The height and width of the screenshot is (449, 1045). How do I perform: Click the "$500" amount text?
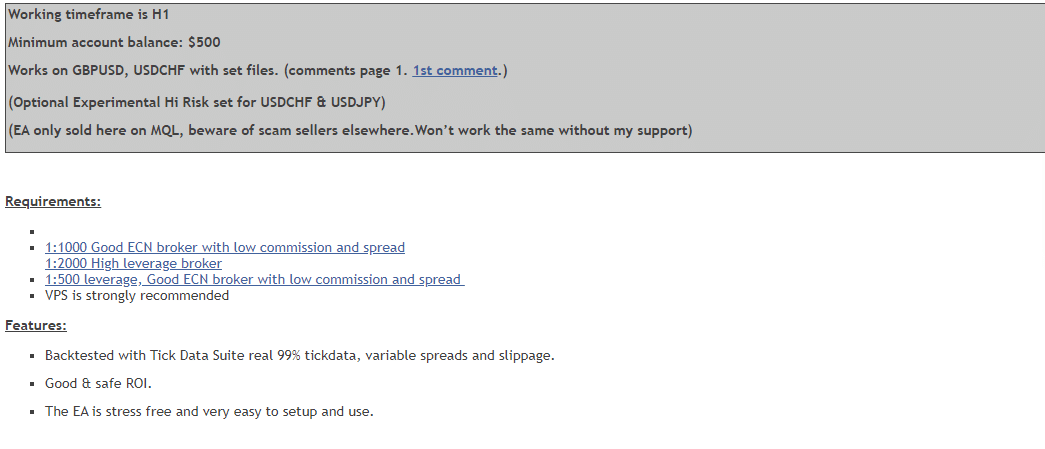tap(204, 42)
